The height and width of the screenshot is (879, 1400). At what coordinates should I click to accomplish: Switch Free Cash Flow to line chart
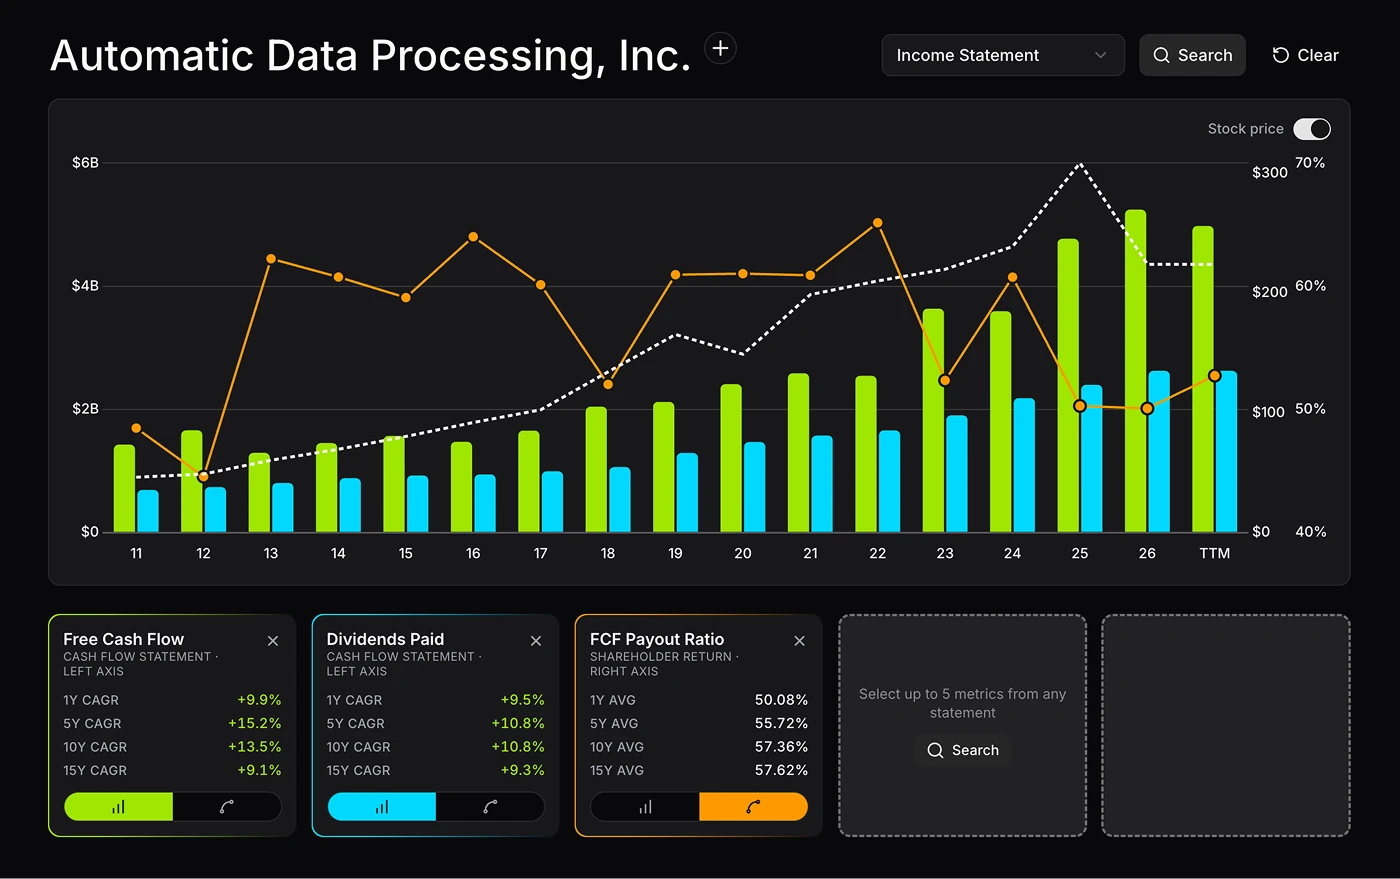227,807
